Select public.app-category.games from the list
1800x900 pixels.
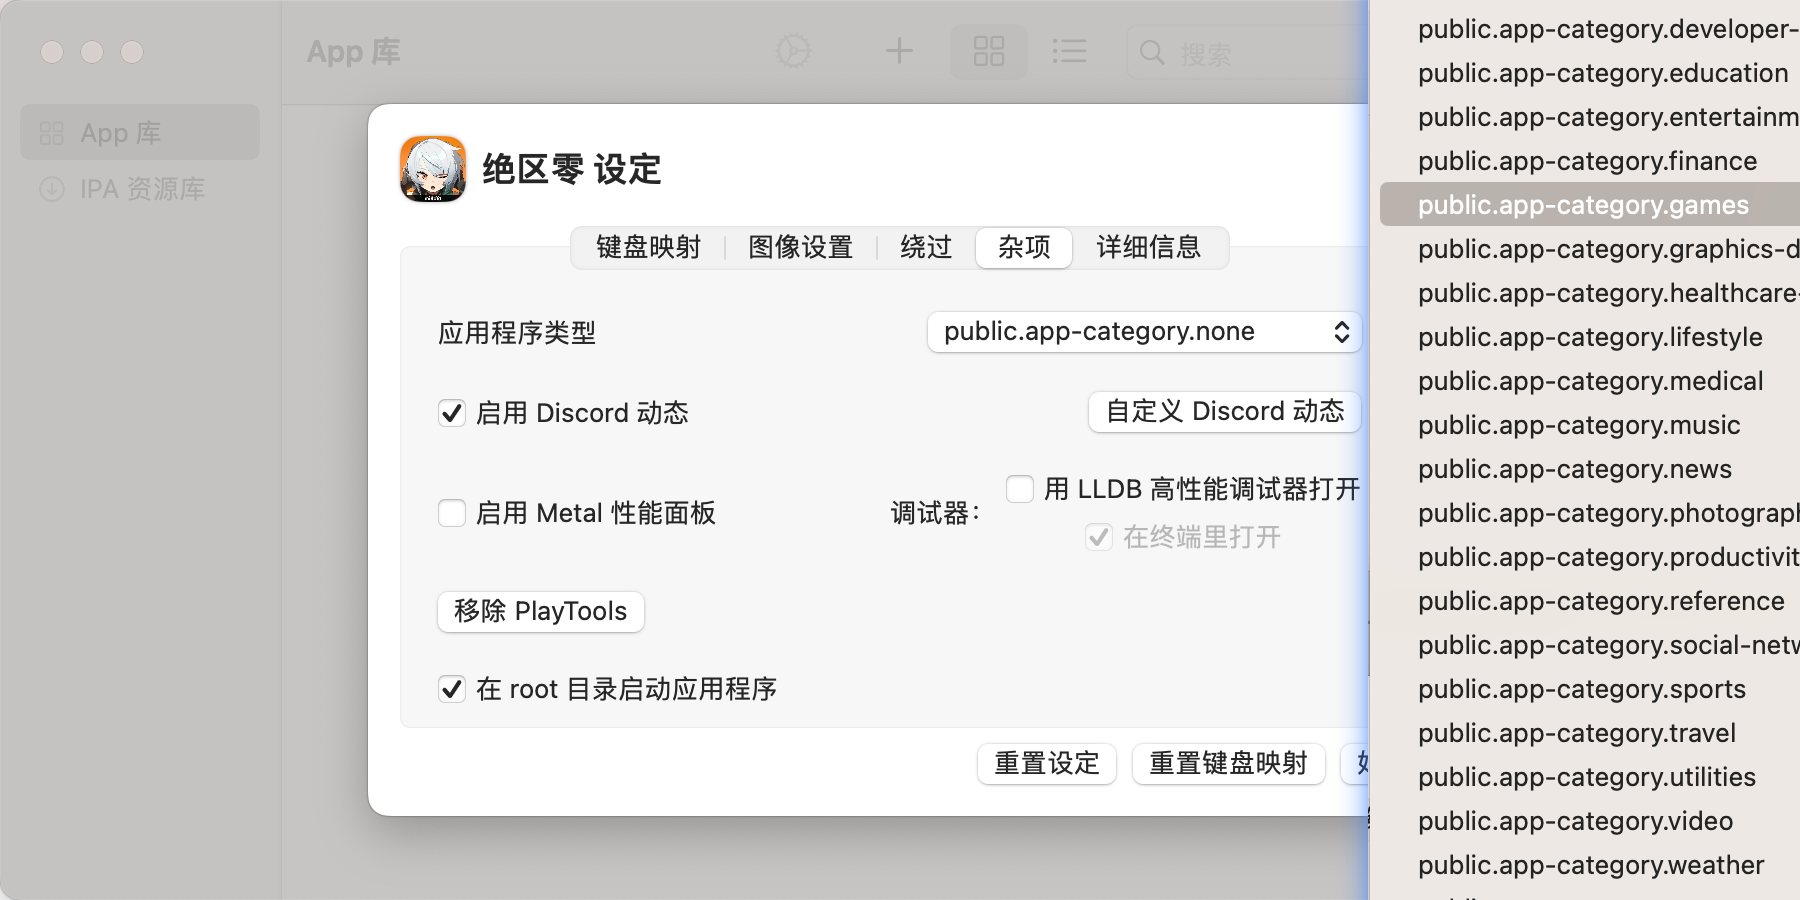click(x=1583, y=205)
